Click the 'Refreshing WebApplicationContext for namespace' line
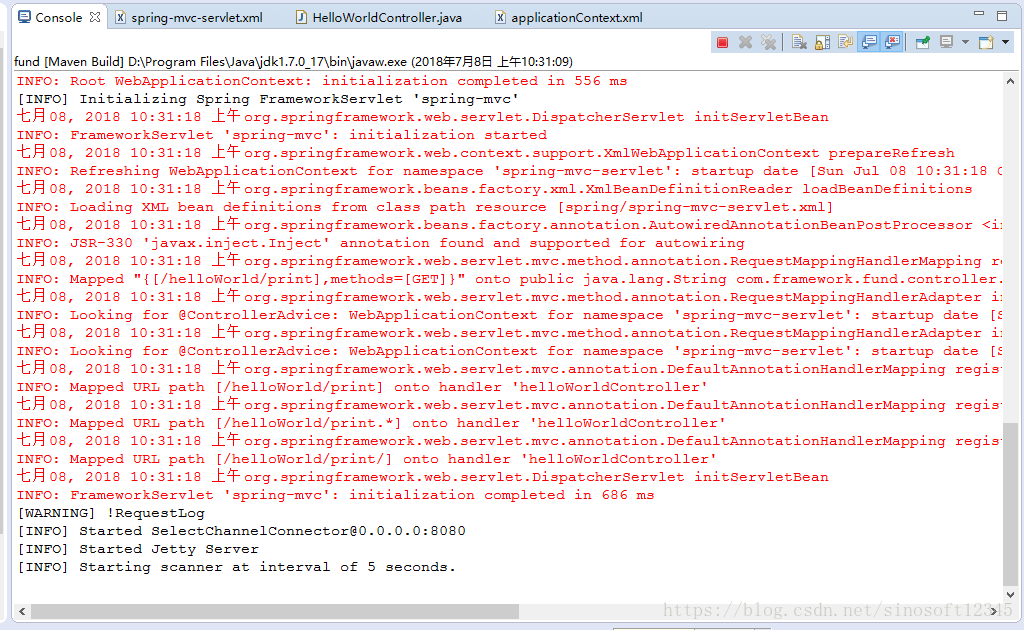This screenshot has height=630, width=1024. (x=509, y=171)
